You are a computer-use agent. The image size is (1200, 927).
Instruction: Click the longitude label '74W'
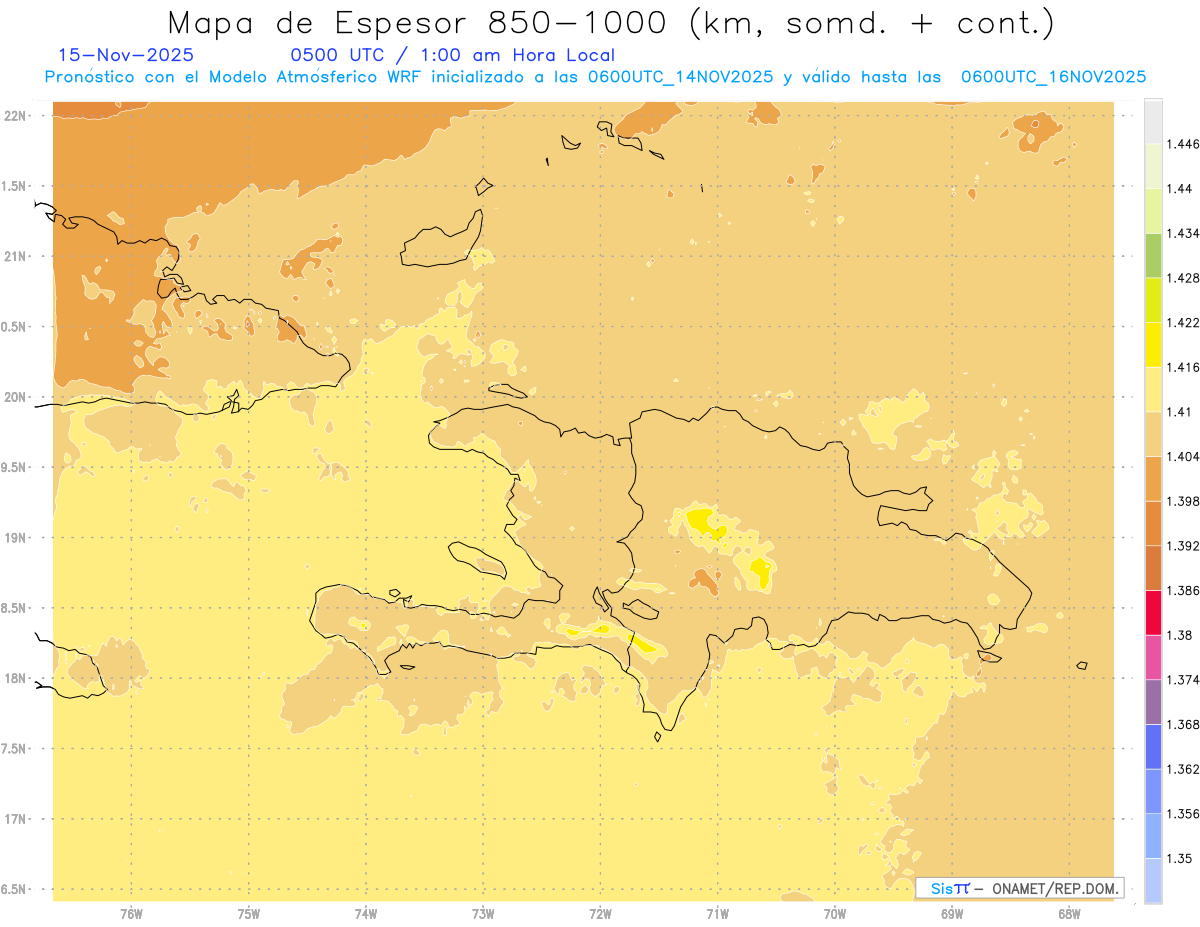(366, 914)
